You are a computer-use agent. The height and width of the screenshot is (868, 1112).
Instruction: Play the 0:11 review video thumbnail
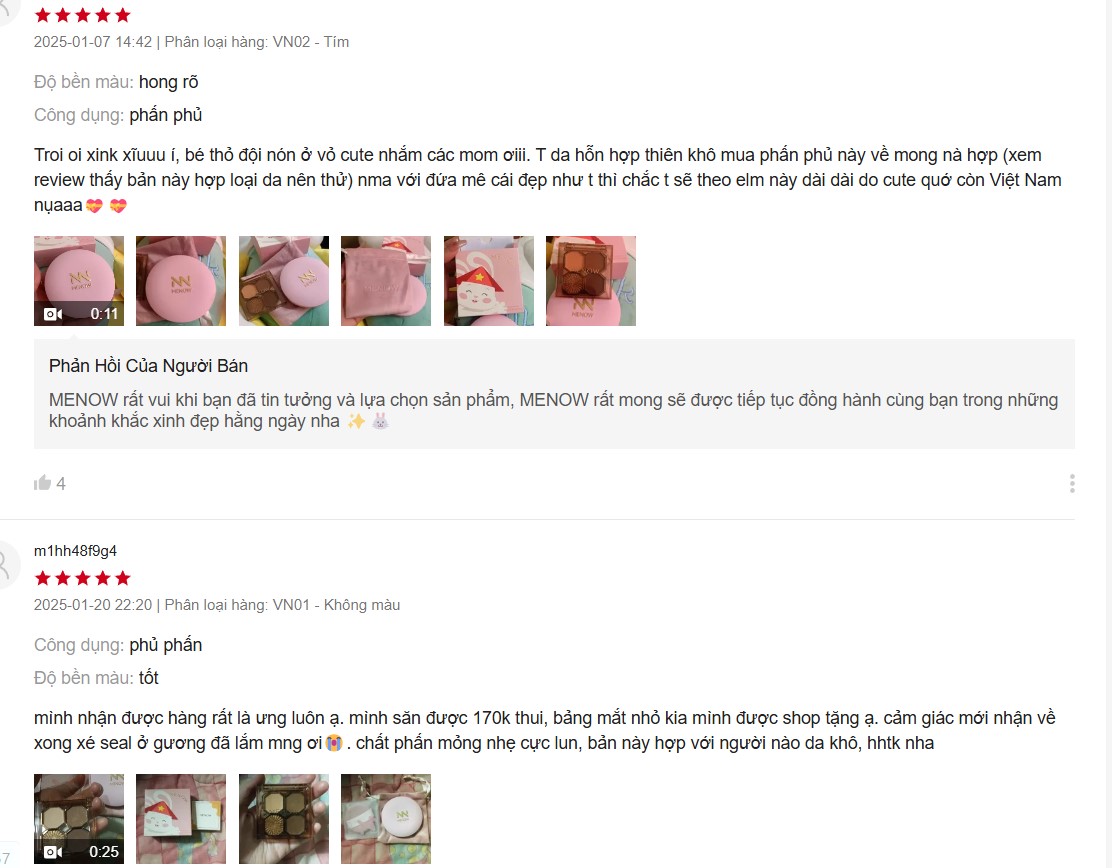pos(79,281)
